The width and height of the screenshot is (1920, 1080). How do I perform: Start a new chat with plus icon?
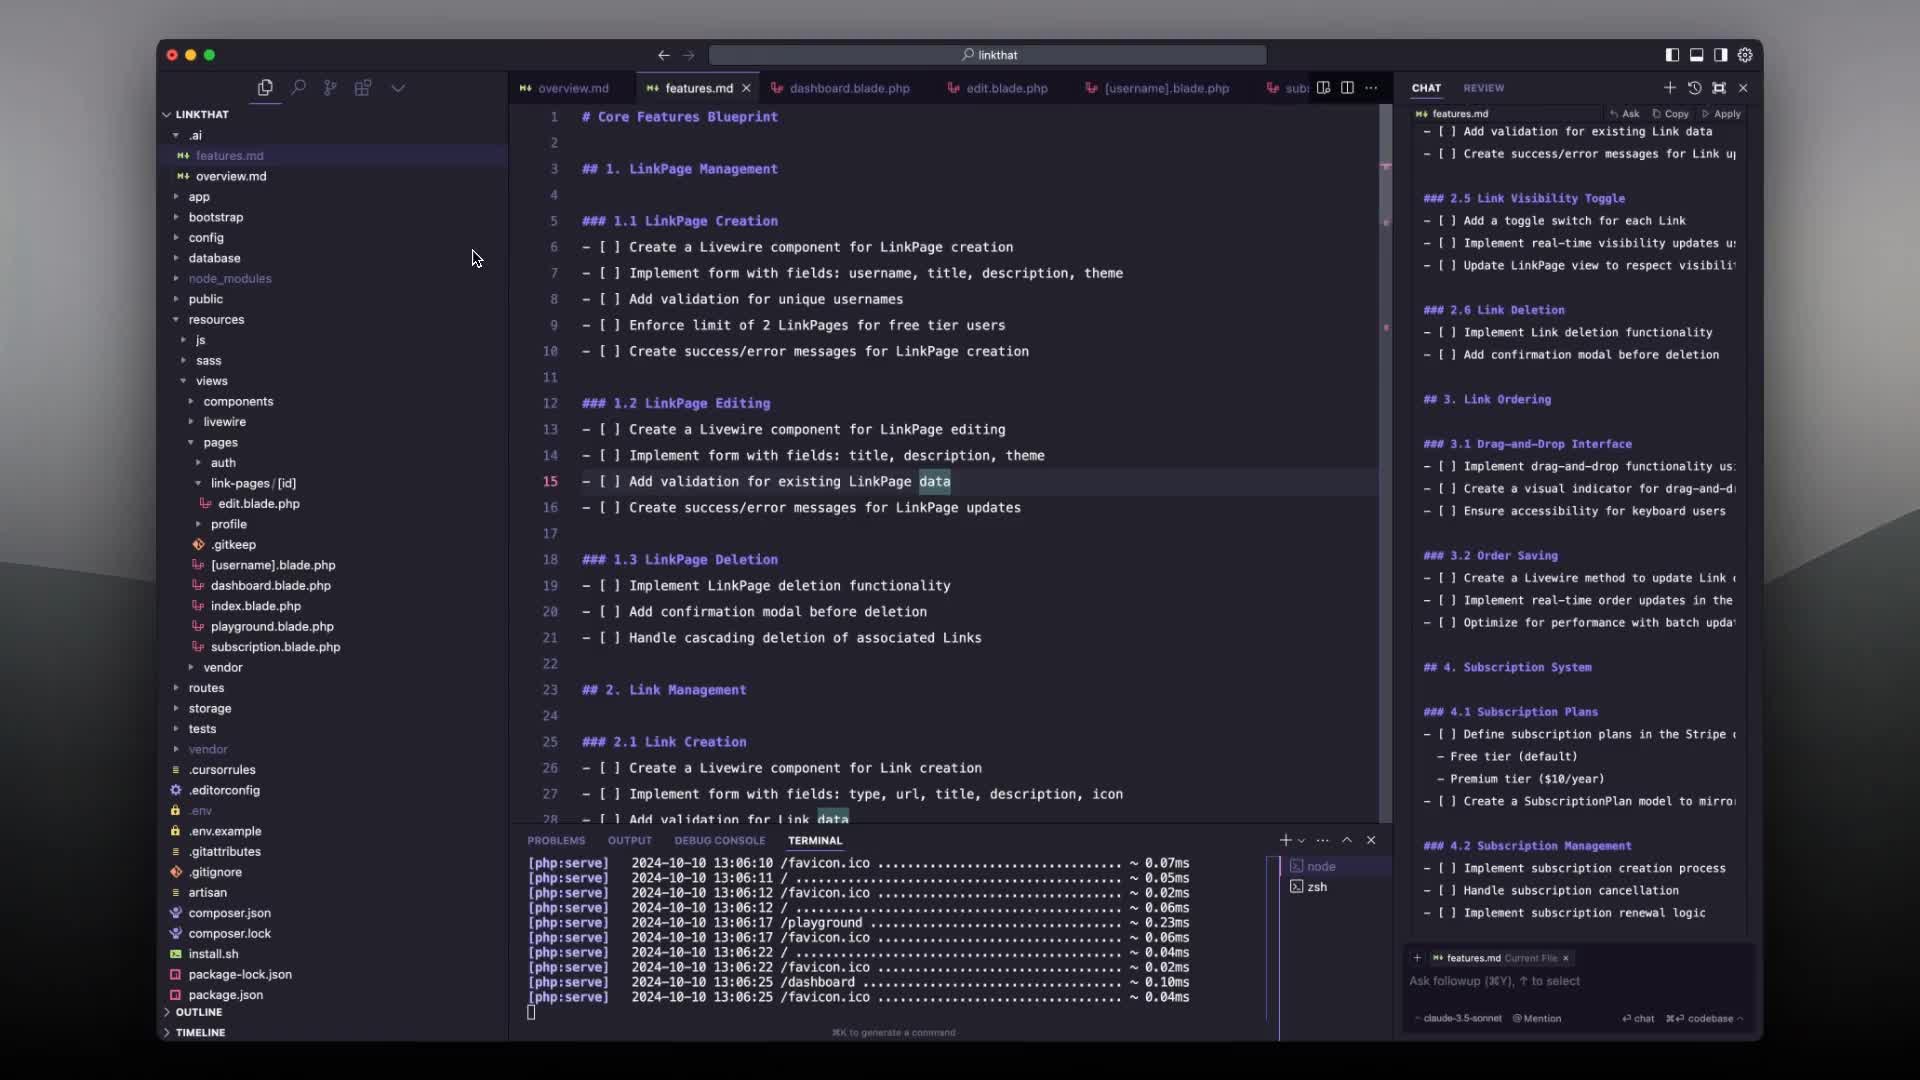1669,88
